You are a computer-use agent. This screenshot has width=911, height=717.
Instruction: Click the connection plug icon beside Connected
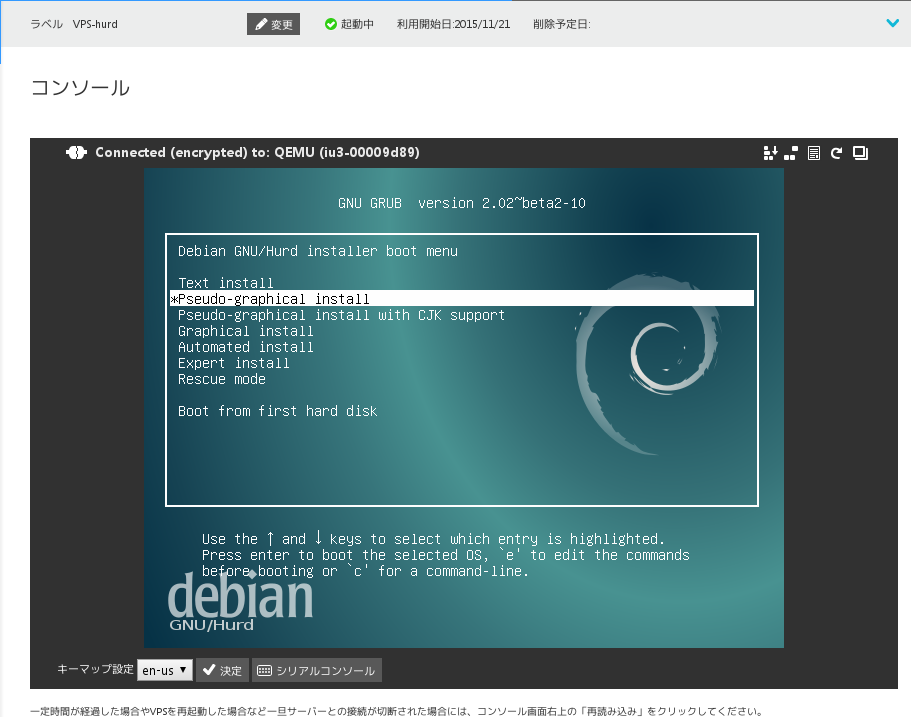(76, 152)
